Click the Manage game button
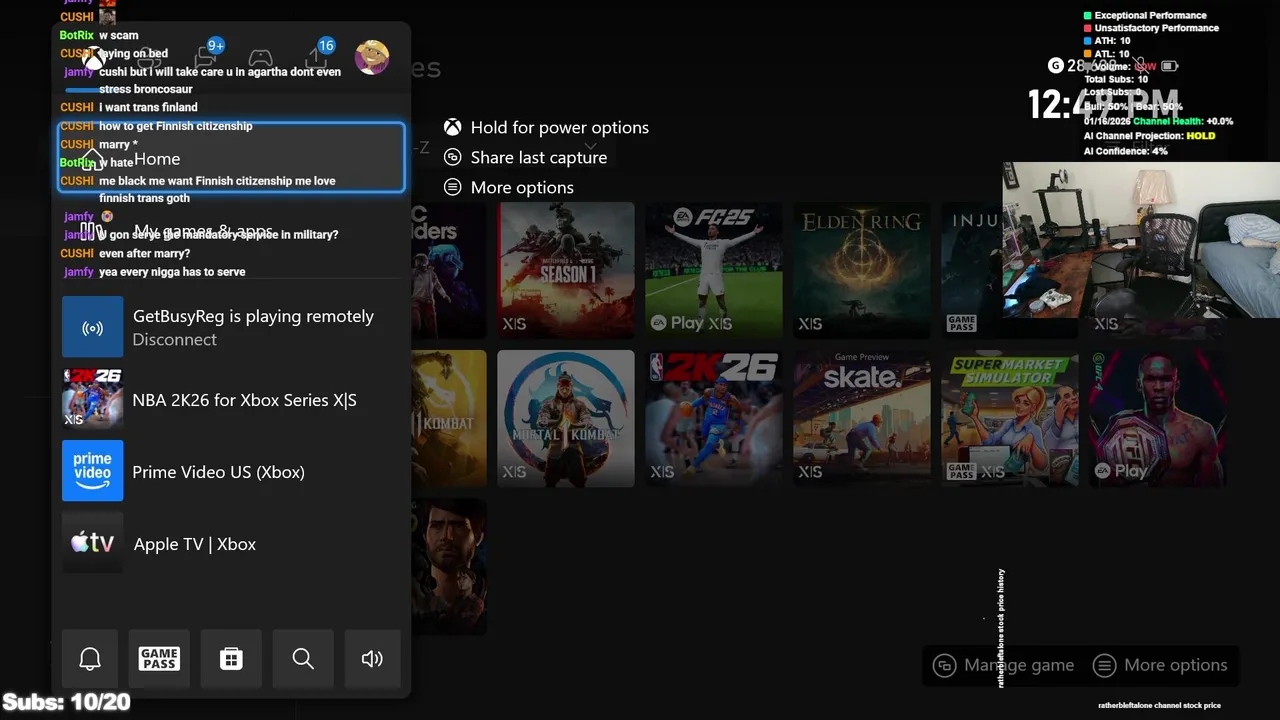 (x=1004, y=665)
